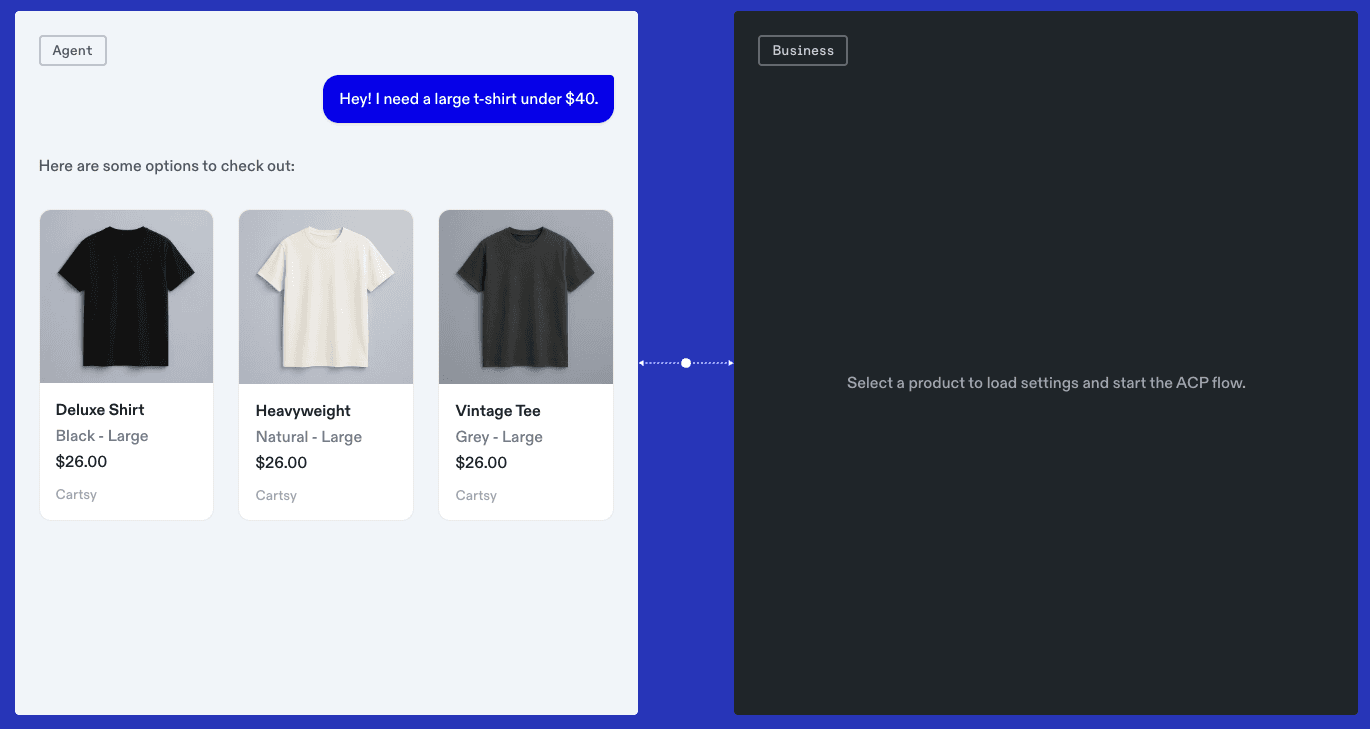This screenshot has height=729, width=1370.
Task: Click the Deluxe Shirt title text
Action: (x=100, y=410)
